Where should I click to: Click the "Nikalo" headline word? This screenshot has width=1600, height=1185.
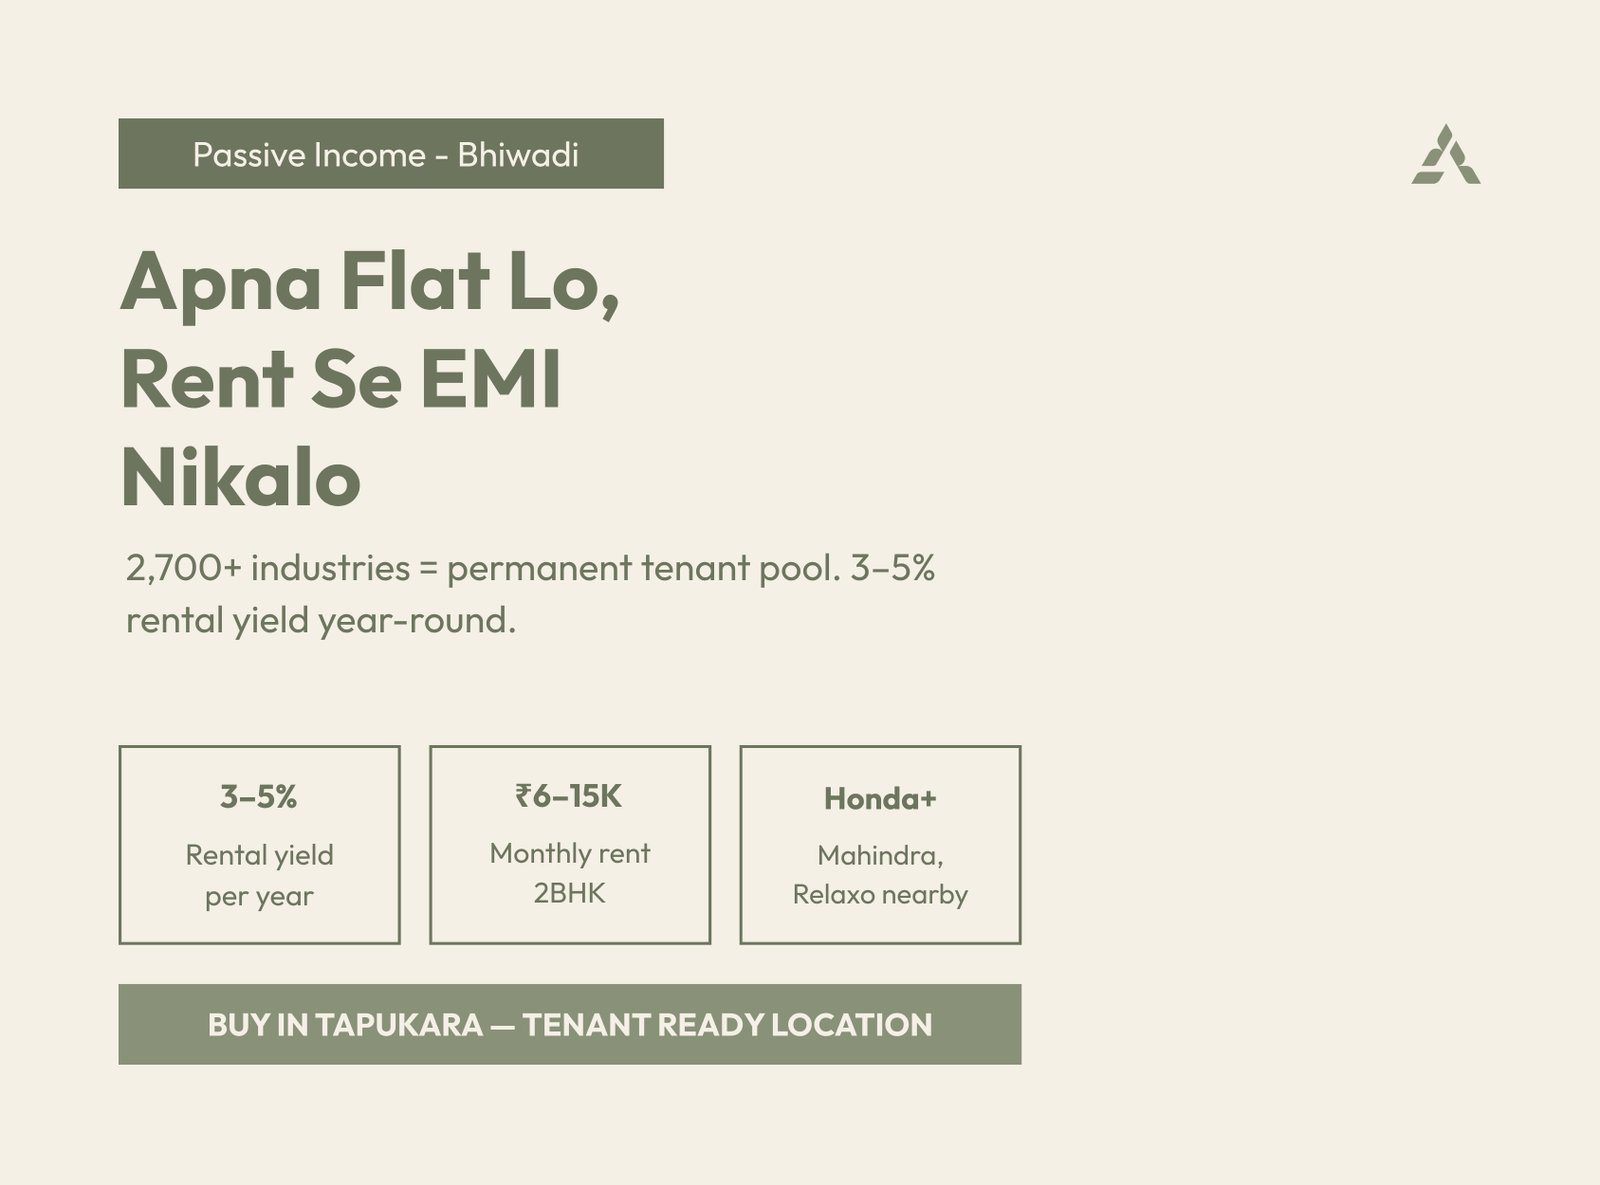click(x=240, y=478)
